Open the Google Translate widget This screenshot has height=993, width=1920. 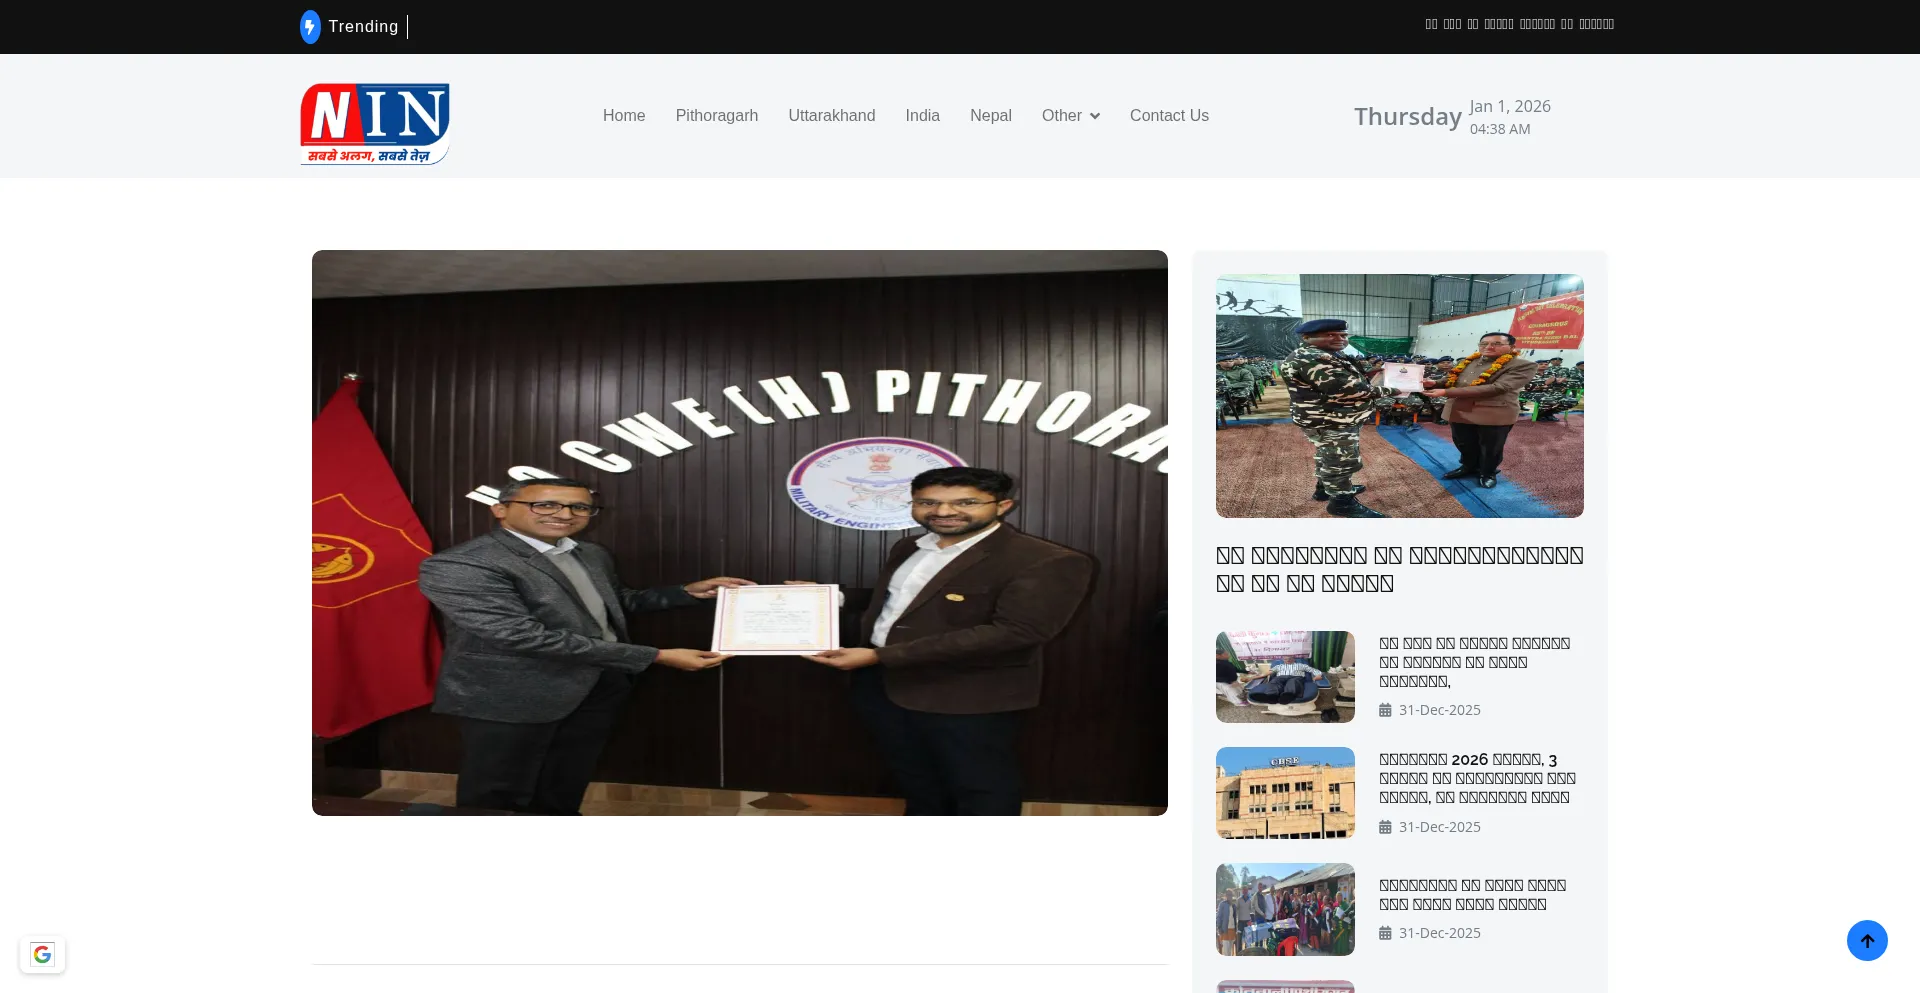(41, 954)
